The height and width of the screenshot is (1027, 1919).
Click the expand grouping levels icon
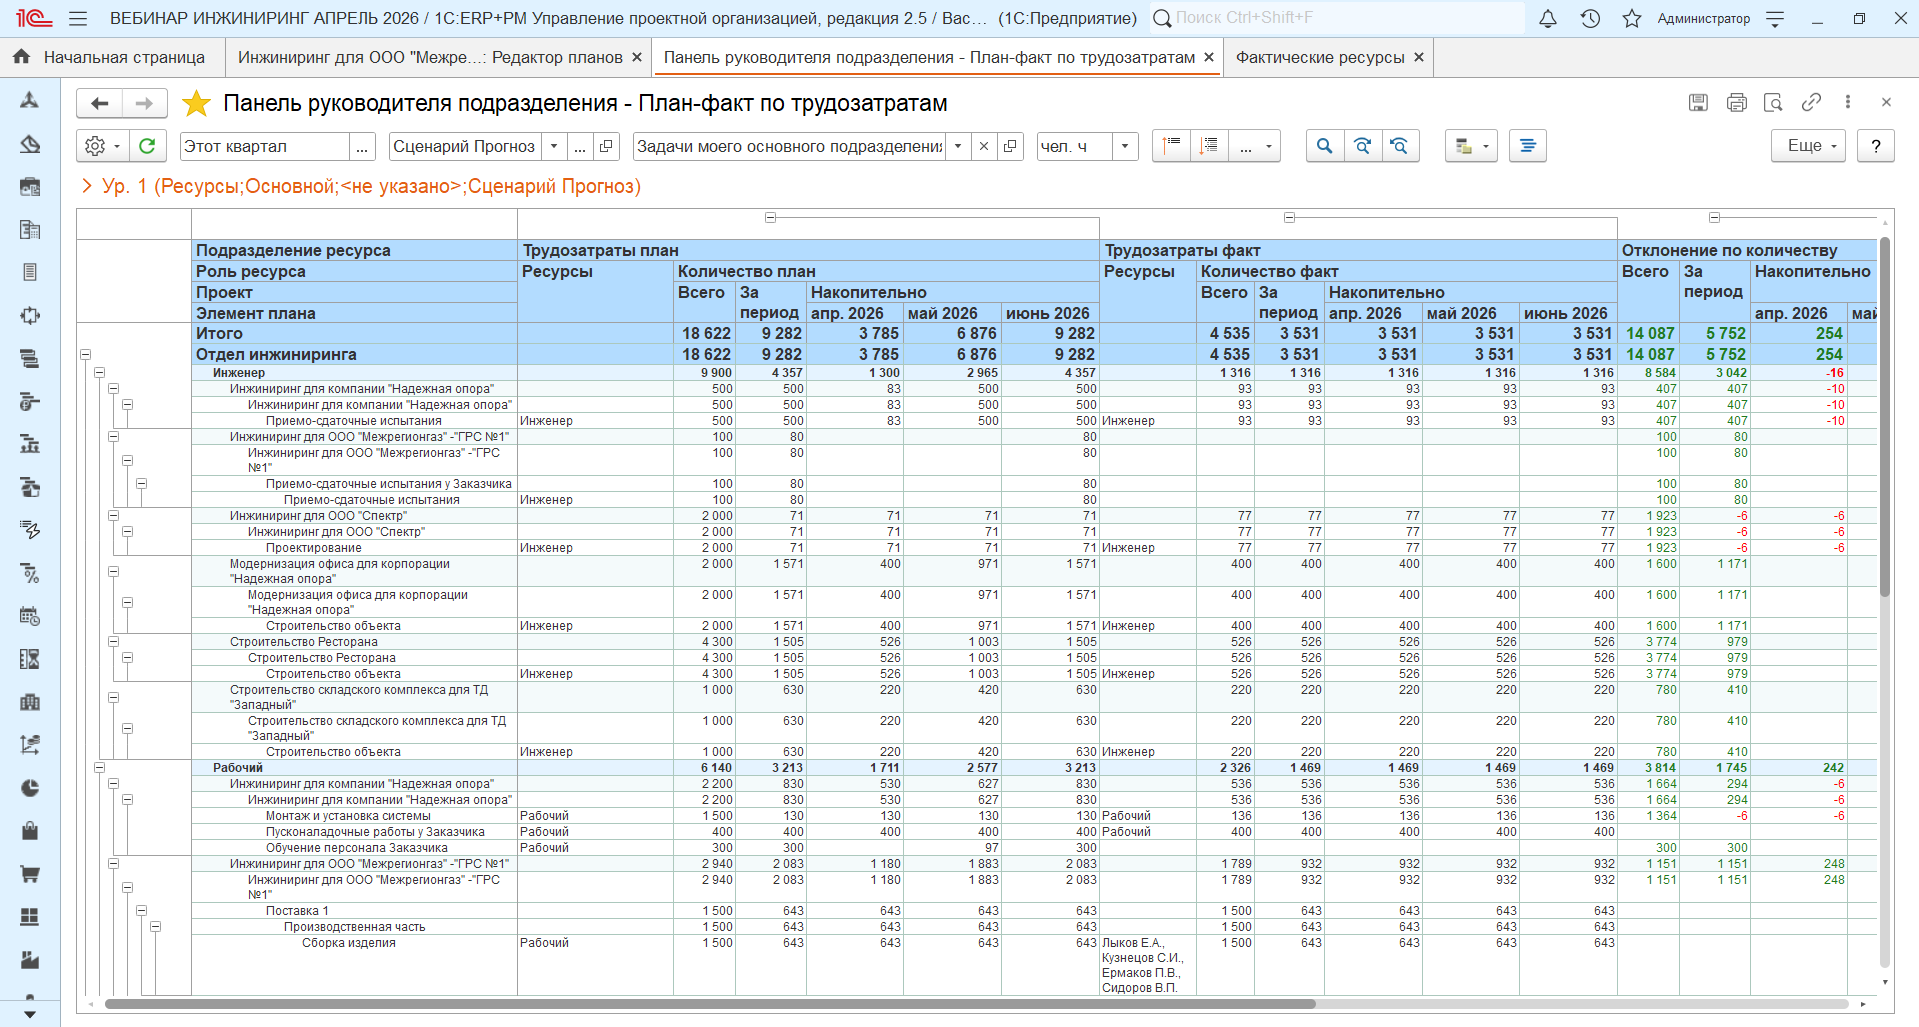tap(1209, 146)
